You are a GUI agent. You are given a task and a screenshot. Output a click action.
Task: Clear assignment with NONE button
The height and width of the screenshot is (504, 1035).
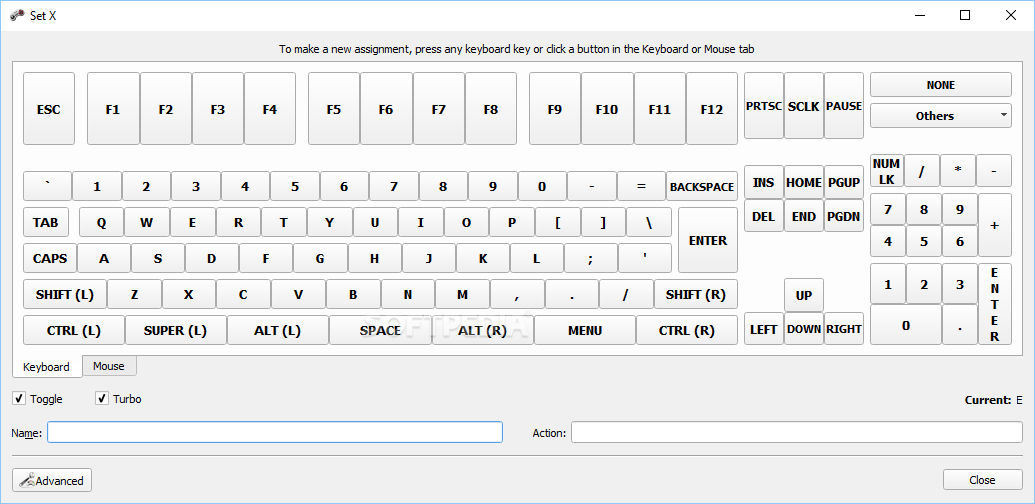941,84
